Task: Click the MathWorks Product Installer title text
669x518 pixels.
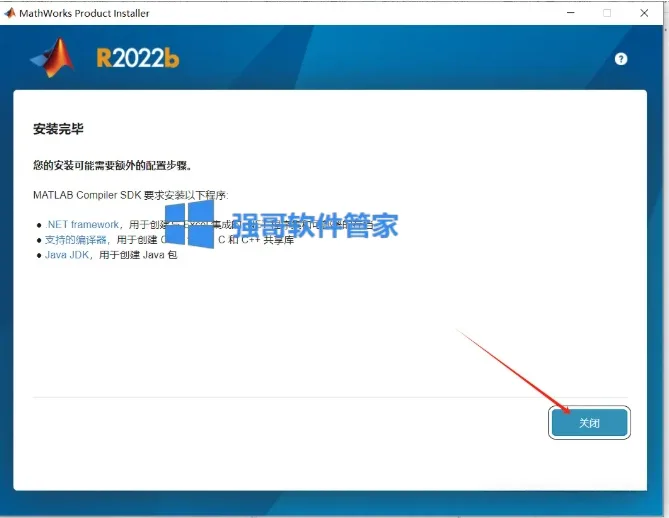Action: [x=84, y=13]
